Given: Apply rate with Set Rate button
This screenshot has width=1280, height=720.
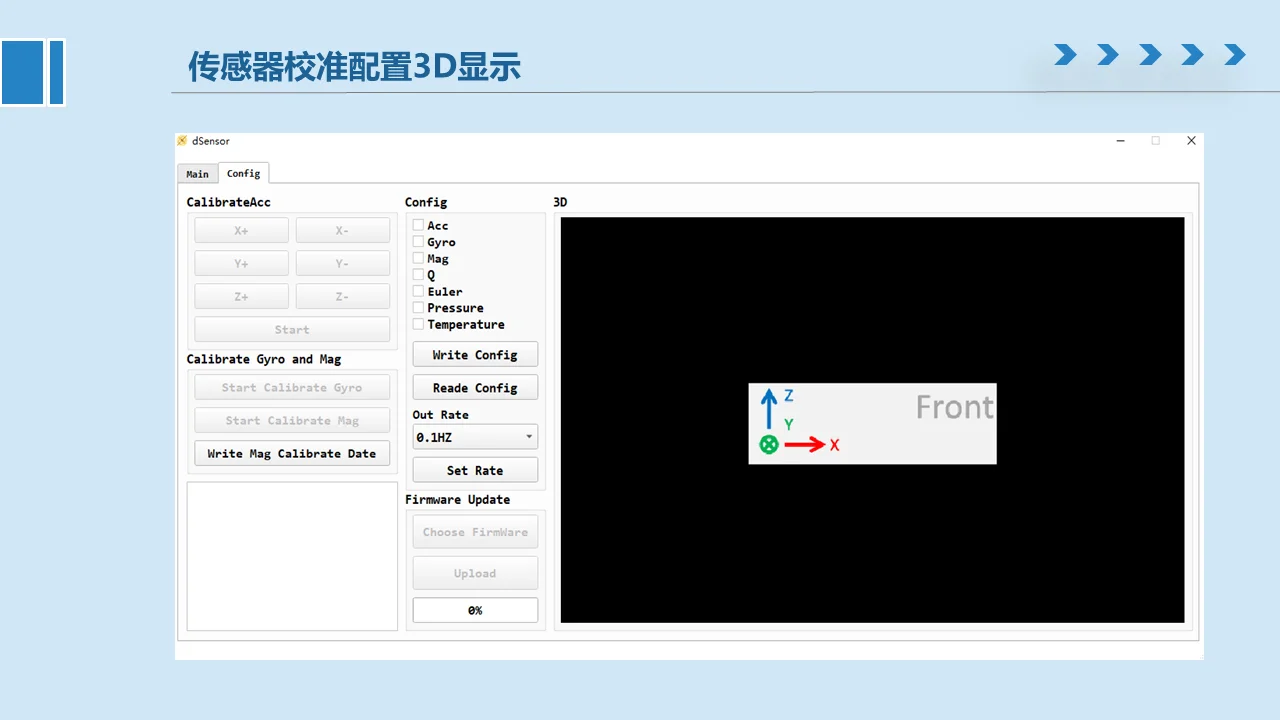Looking at the screenshot, I should tap(475, 470).
